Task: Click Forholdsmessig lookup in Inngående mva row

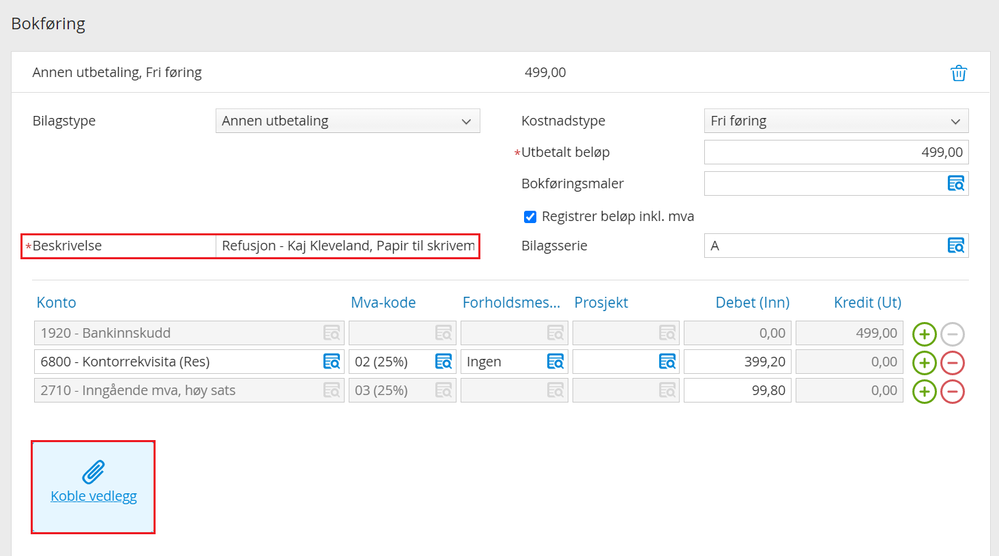Action: [555, 390]
